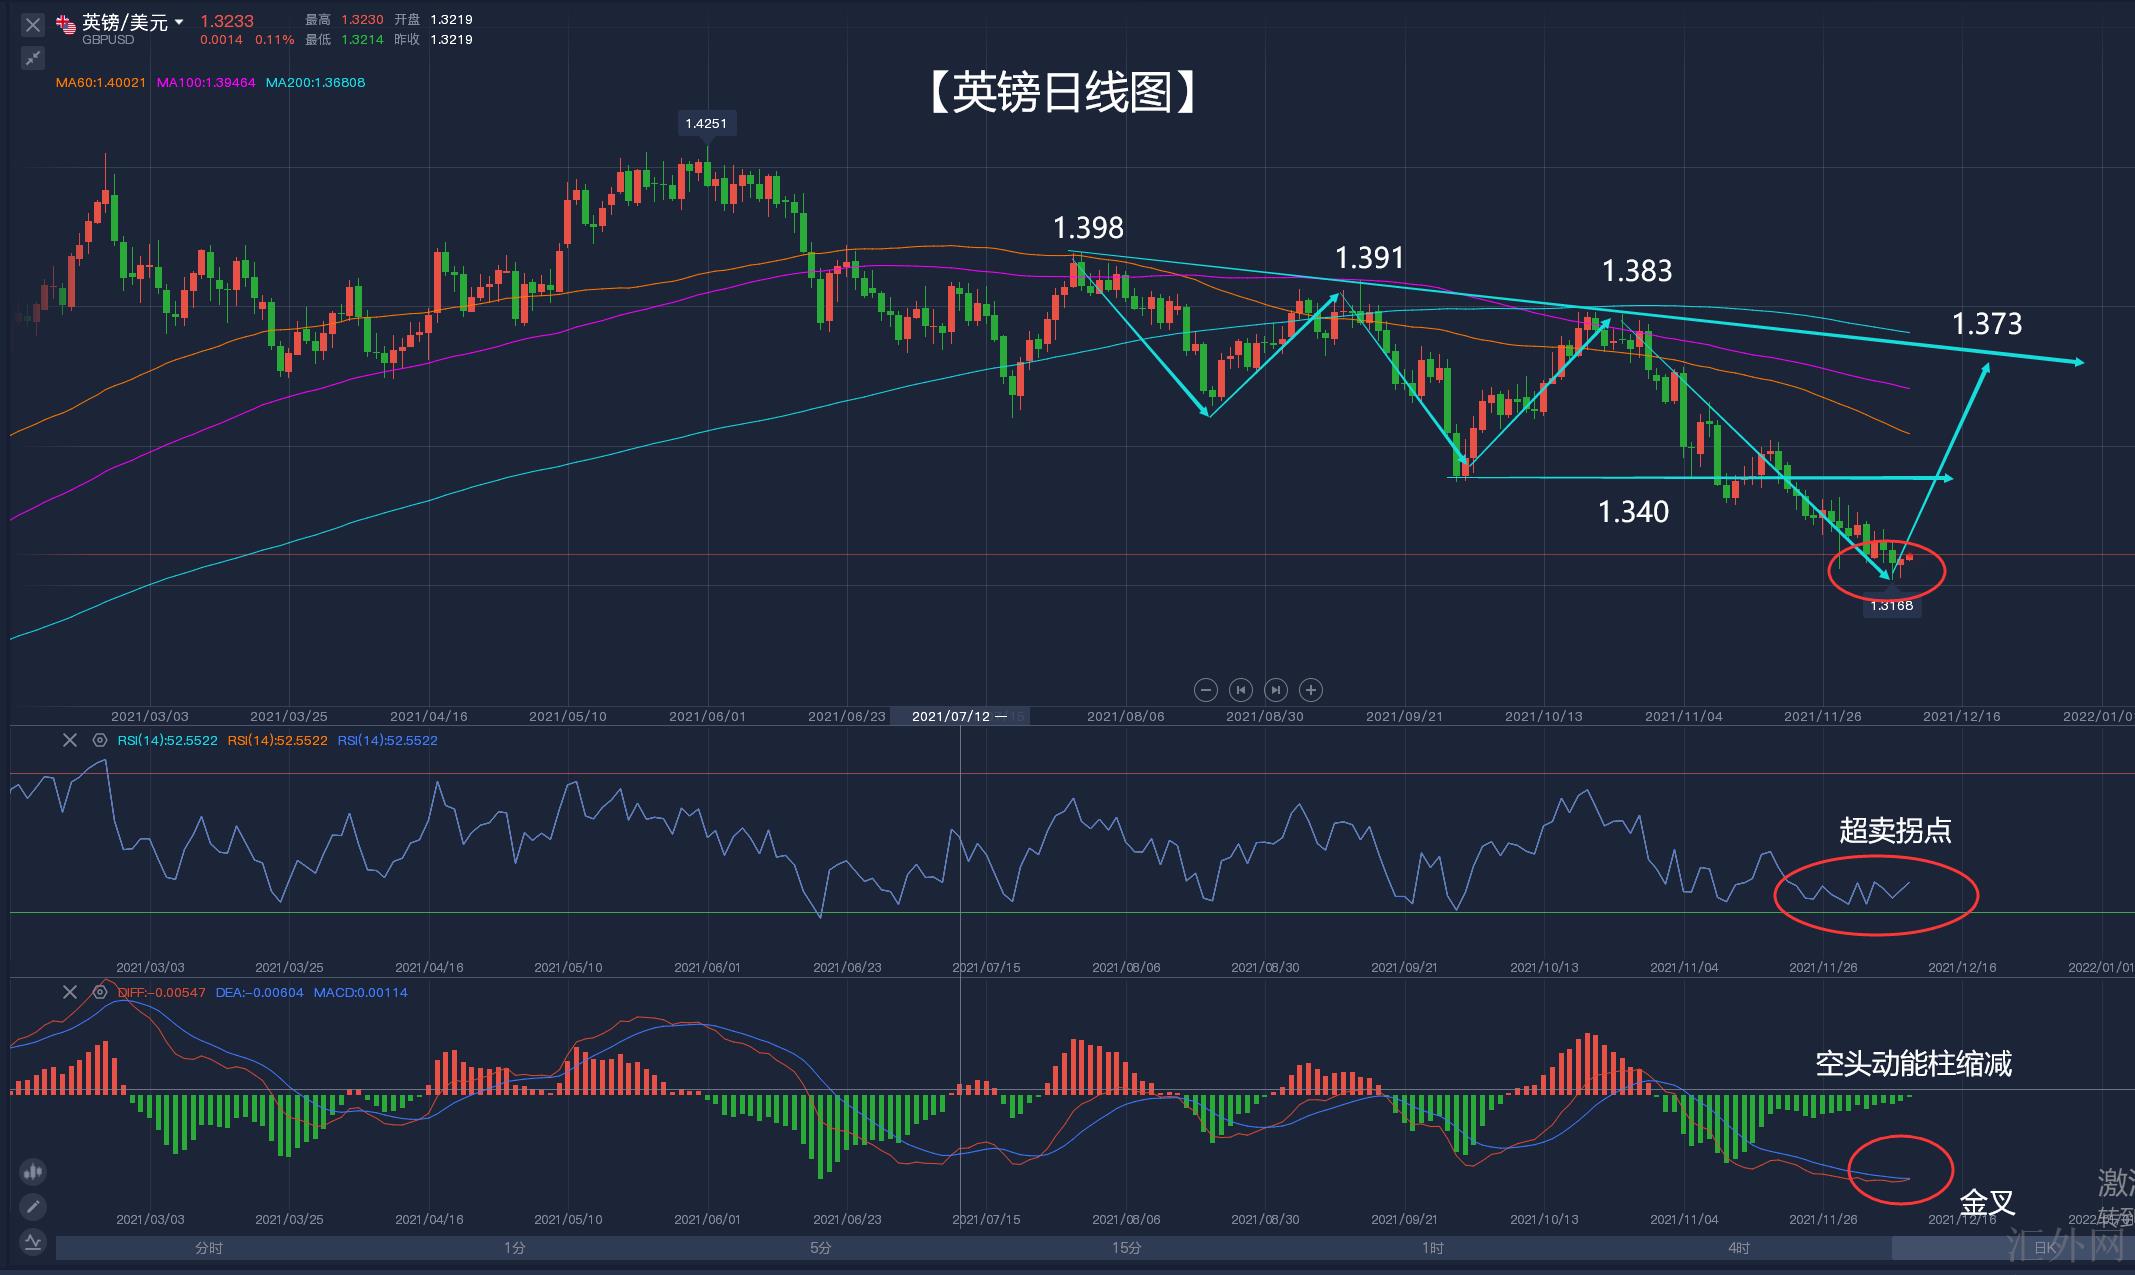2135x1275 pixels.
Task: Switch to the 分时 timeframe tab
Action: (x=208, y=1247)
